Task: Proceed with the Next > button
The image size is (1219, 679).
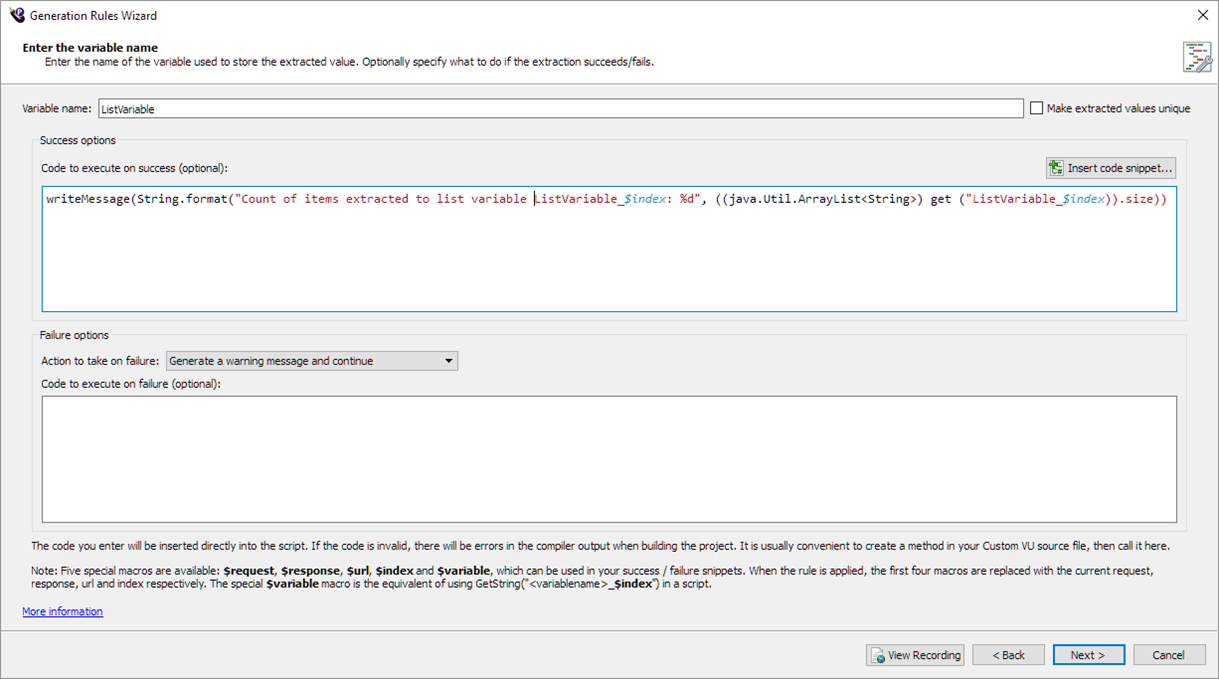Action: point(1088,655)
